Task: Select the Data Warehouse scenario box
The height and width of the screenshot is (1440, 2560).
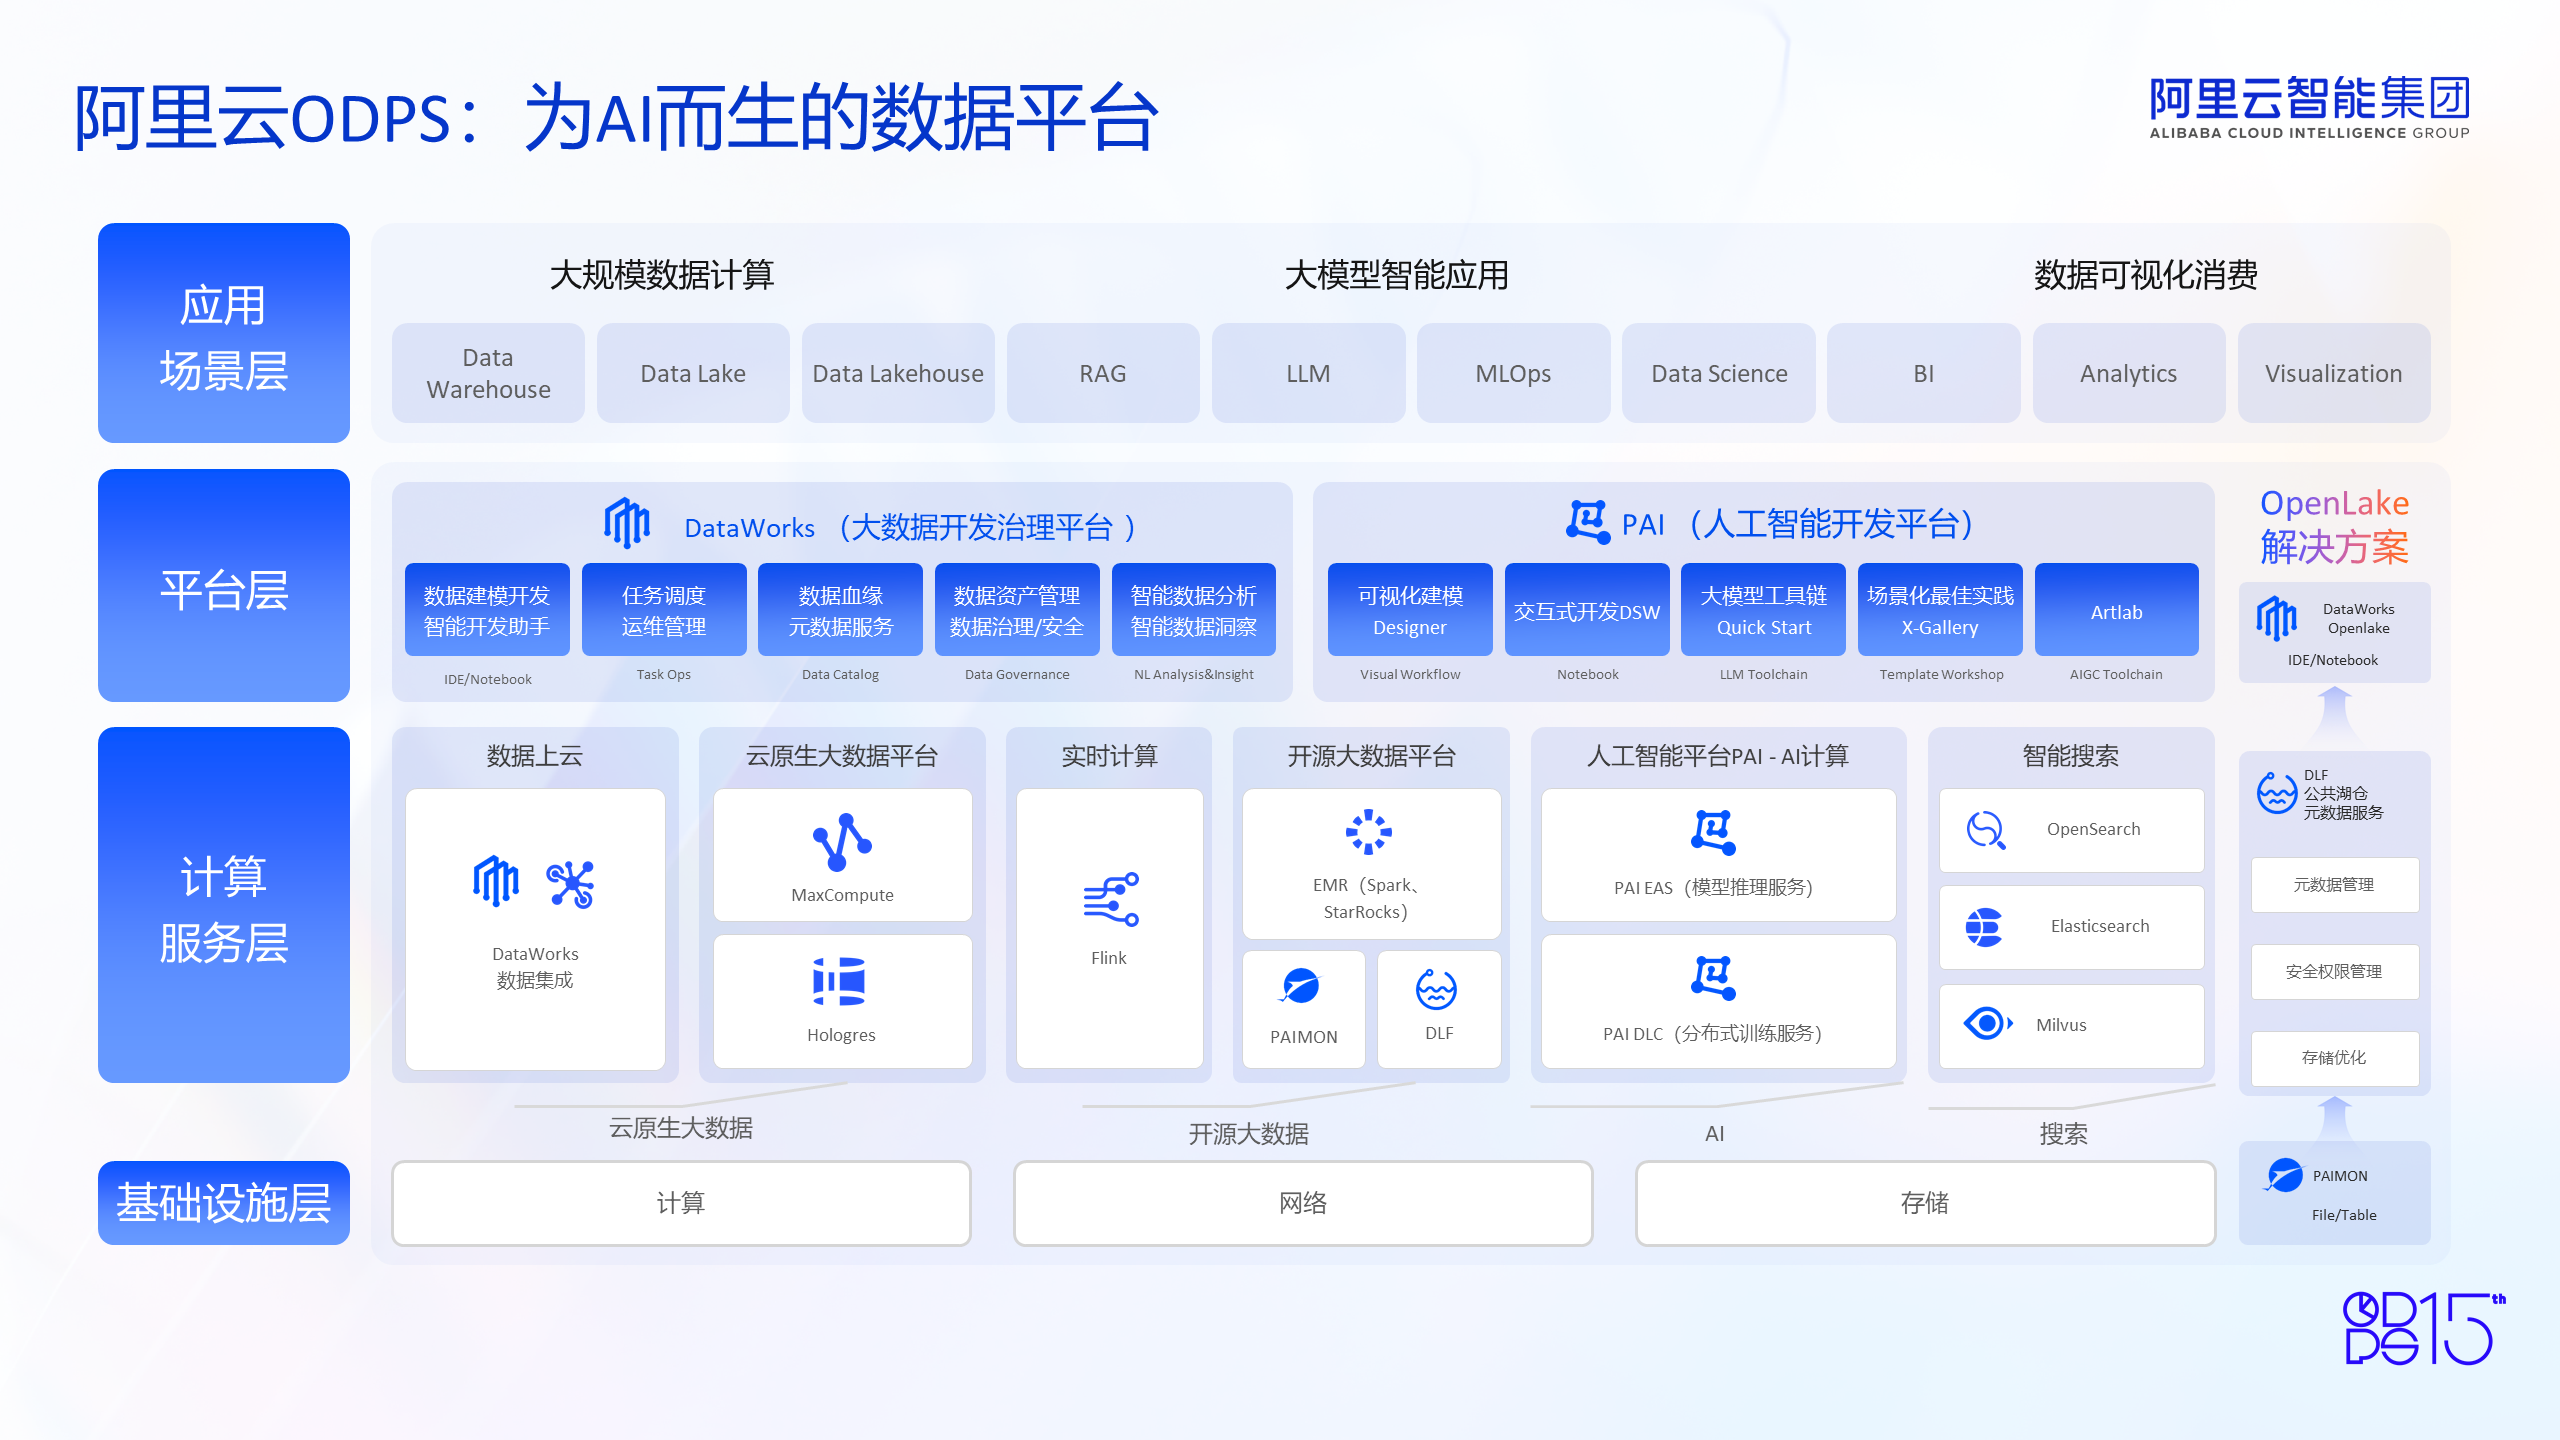Action: tap(488, 373)
